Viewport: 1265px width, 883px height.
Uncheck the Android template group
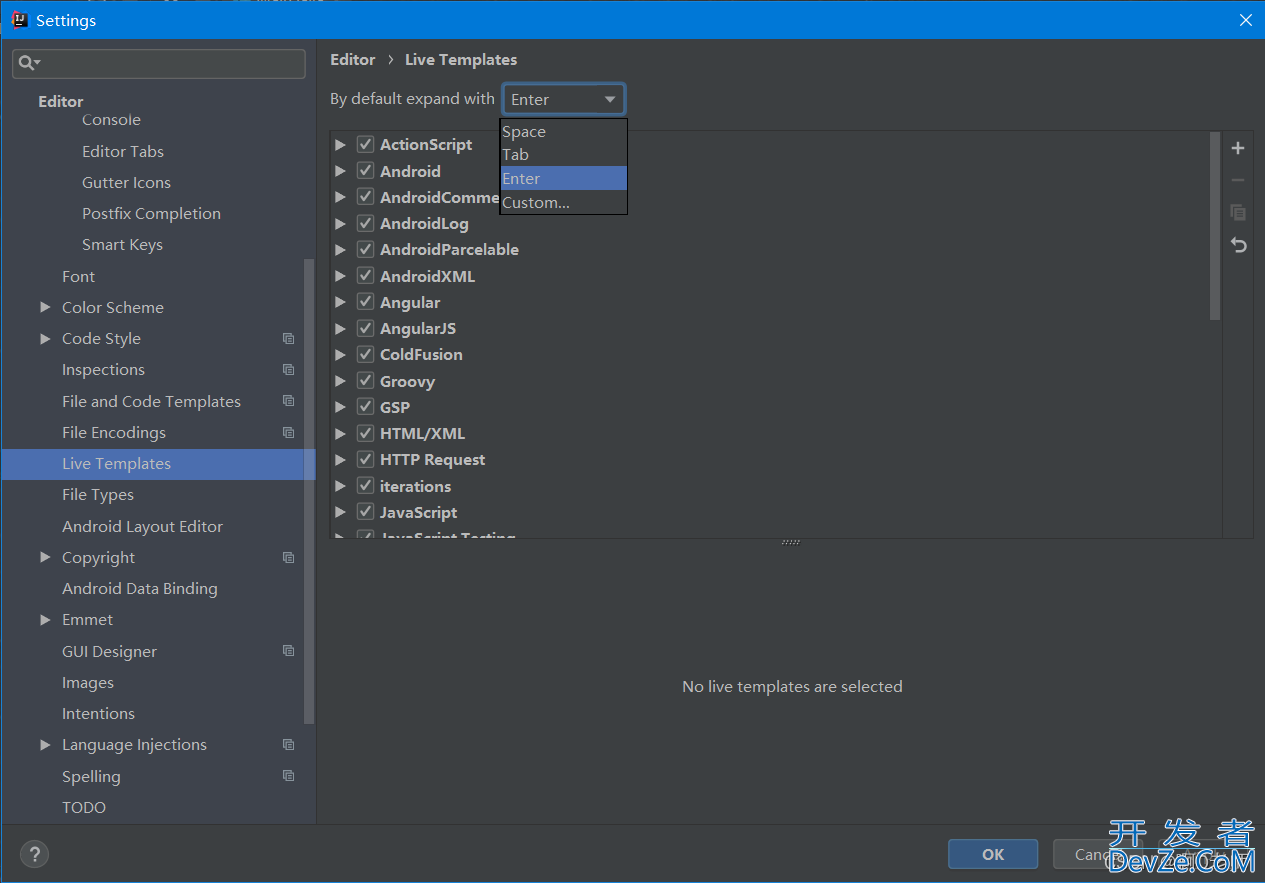point(365,171)
